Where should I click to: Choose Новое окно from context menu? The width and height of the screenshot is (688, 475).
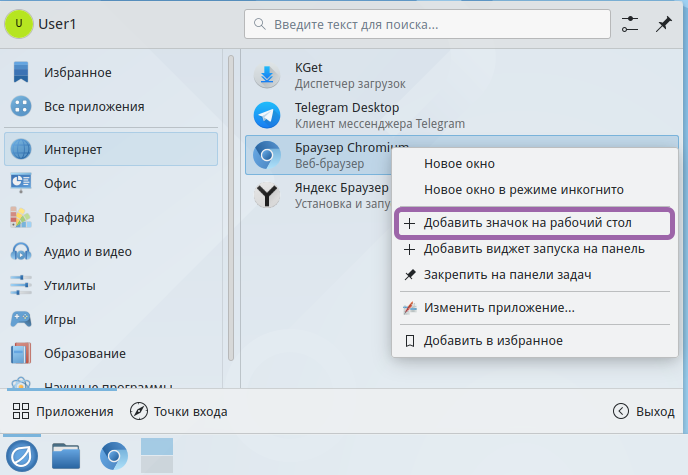coord(459,163)
